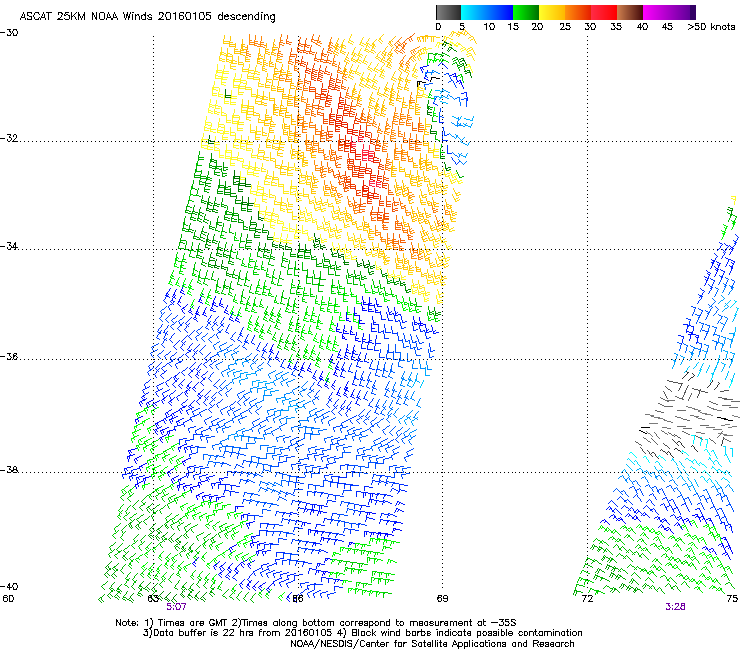The height and width of the screenshot is (650, 740).
Task: Click the '3:28' swath time label
Action: (x=675, y=607)
